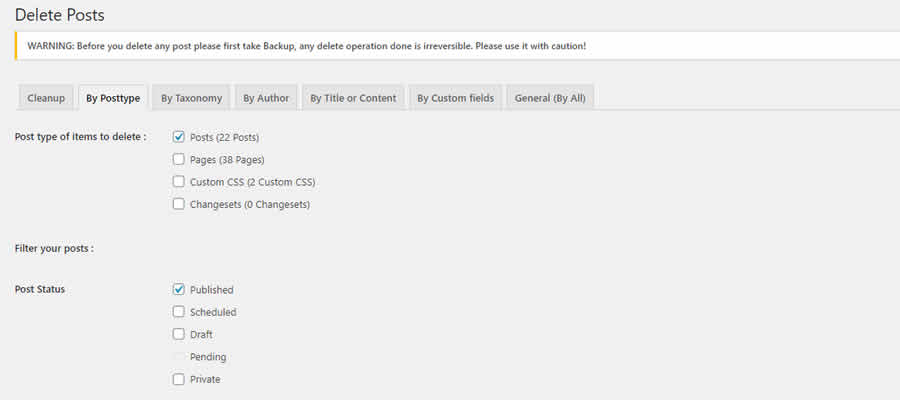The width and height of the screenshot is (900, 400).
Task: Select the Scheduled status checkbox
Action: coord(179,312)
